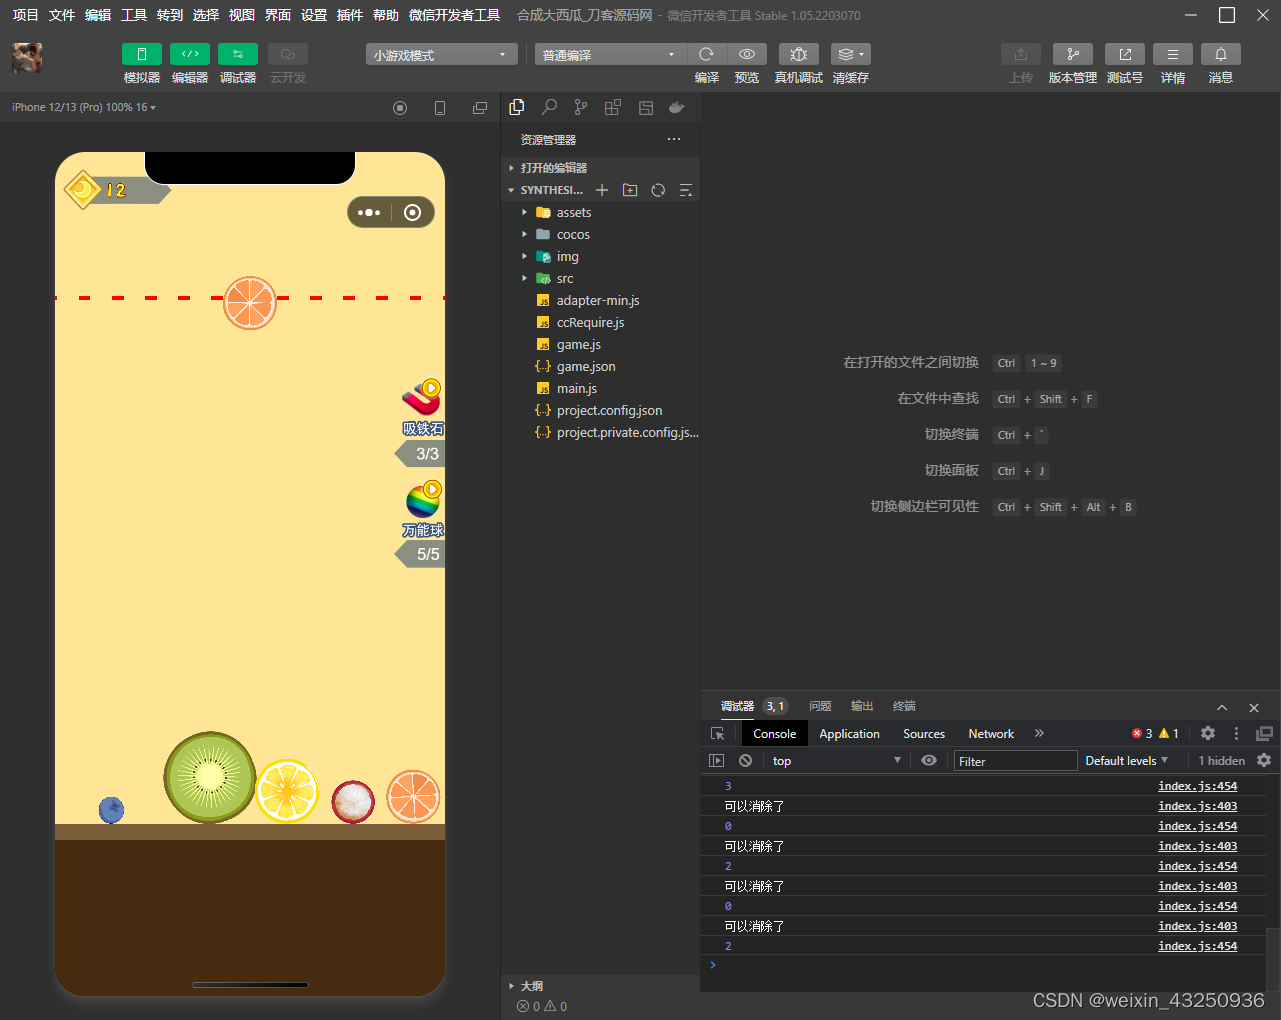Start 真机调试 remote debugging
Image resolution: width=1281 pixels, height=1020 pixels.
click(798, 54)
